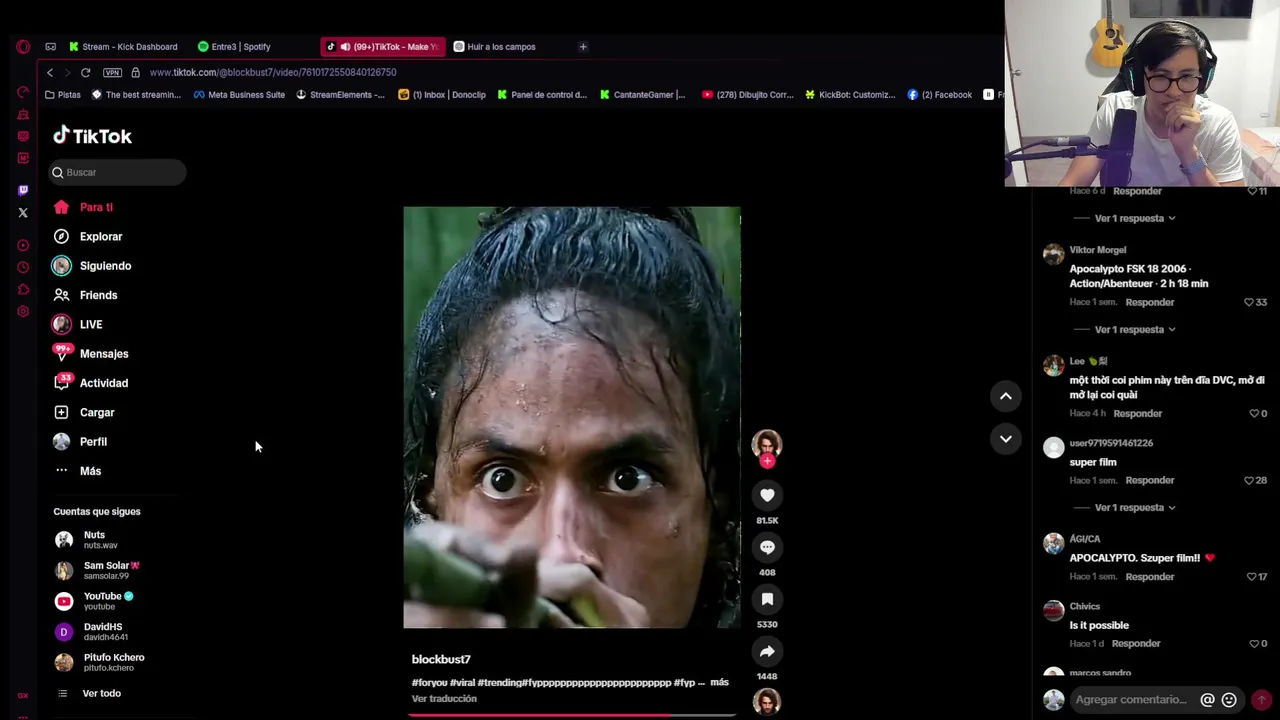
Task: Click the address bar URL
Action: click(273, 72)
